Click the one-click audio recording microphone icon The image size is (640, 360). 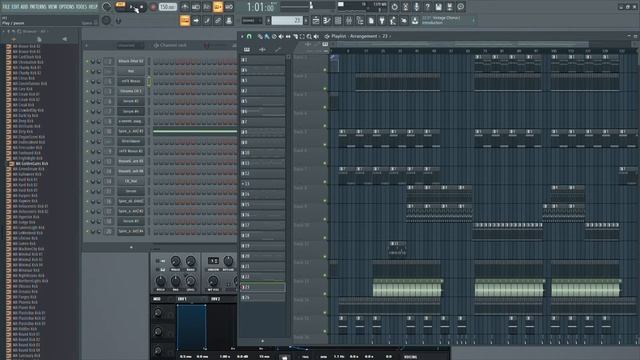click(x=416, y=7)
